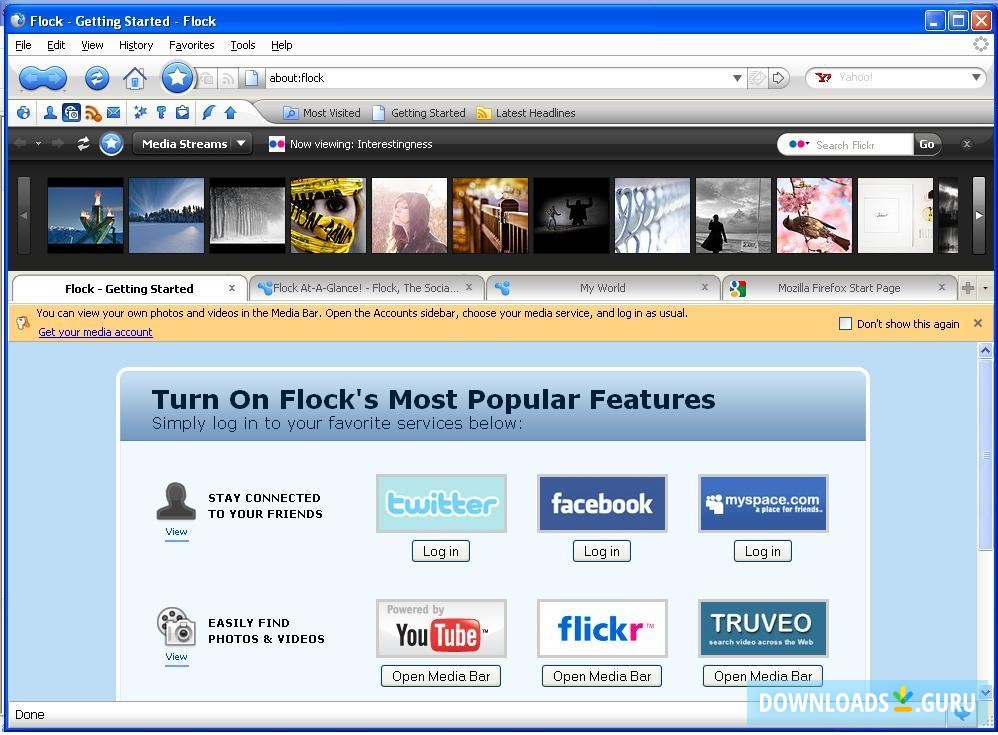Click the Photo Uploader up-arrow icon
This screenshot has width=998, height=735.
coord(230,113)
